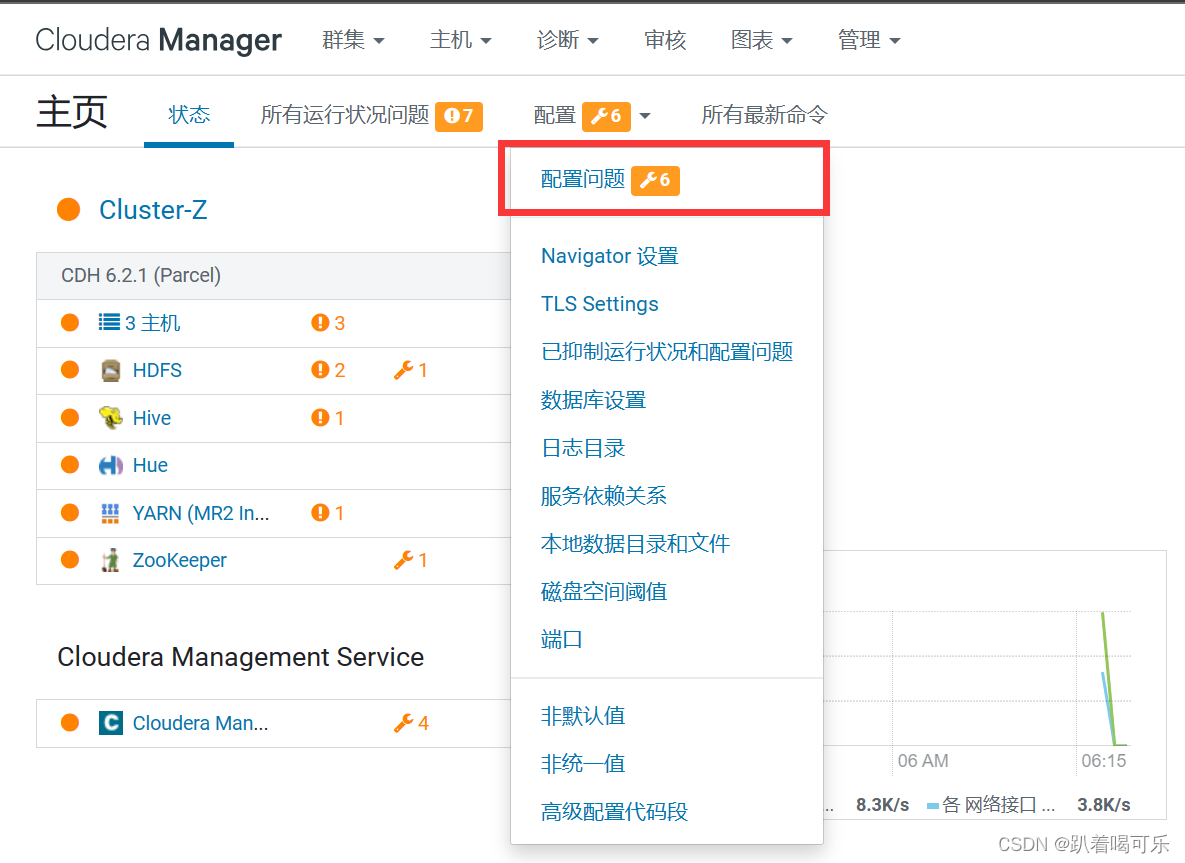Image resolution: width=1185 pixels, height=863 pixels.
Task: Open the 主机 dropdown menu
Action: point(460,39)
